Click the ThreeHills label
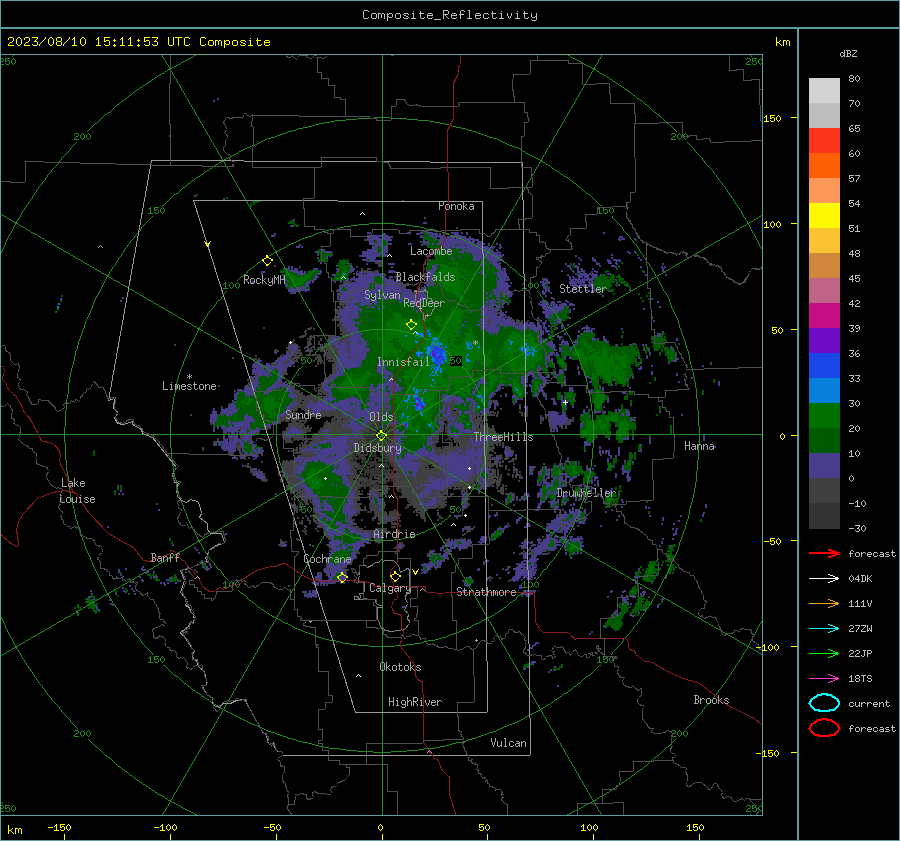Screen dimensions: 900x841 click(503, 437)
